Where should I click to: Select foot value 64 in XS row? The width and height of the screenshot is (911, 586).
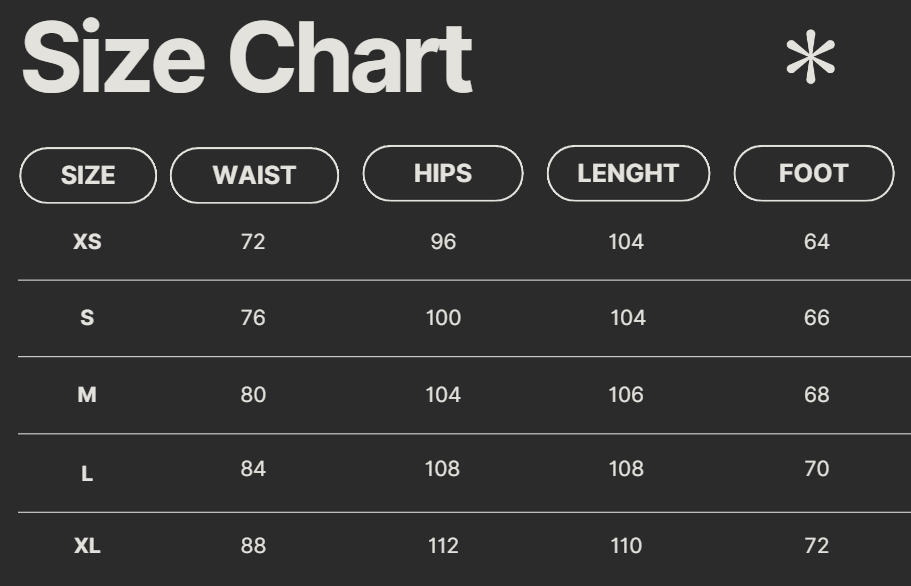[817, 242]
